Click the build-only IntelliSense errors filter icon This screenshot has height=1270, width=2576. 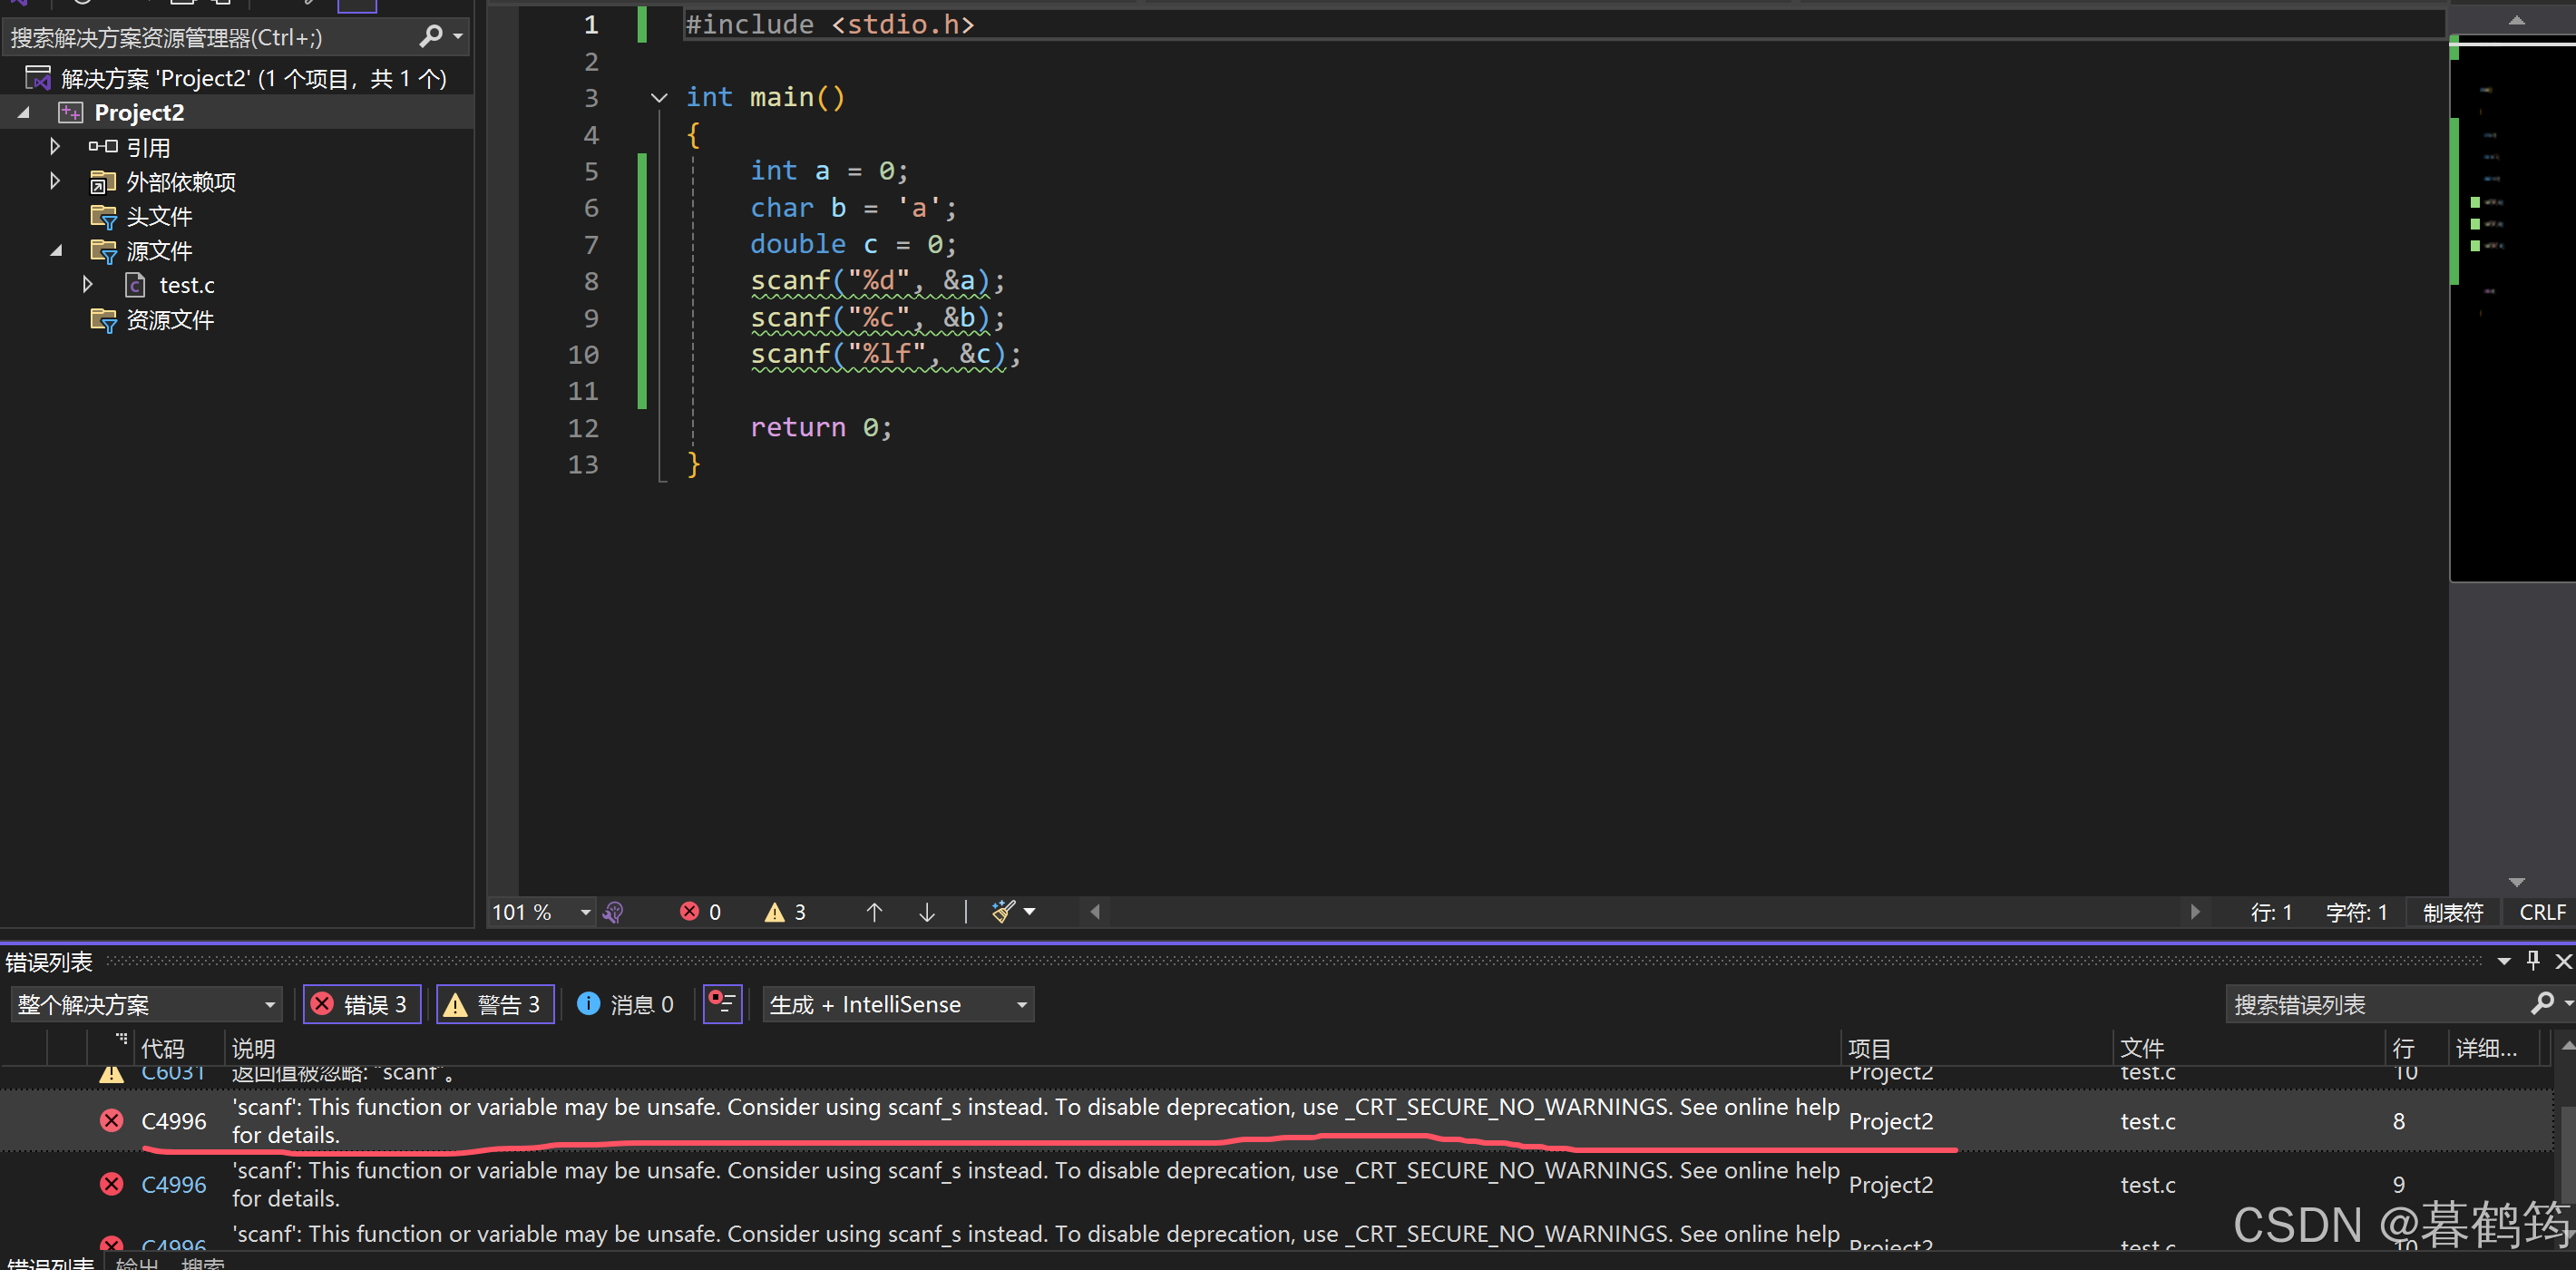[x=722, y=1003]
